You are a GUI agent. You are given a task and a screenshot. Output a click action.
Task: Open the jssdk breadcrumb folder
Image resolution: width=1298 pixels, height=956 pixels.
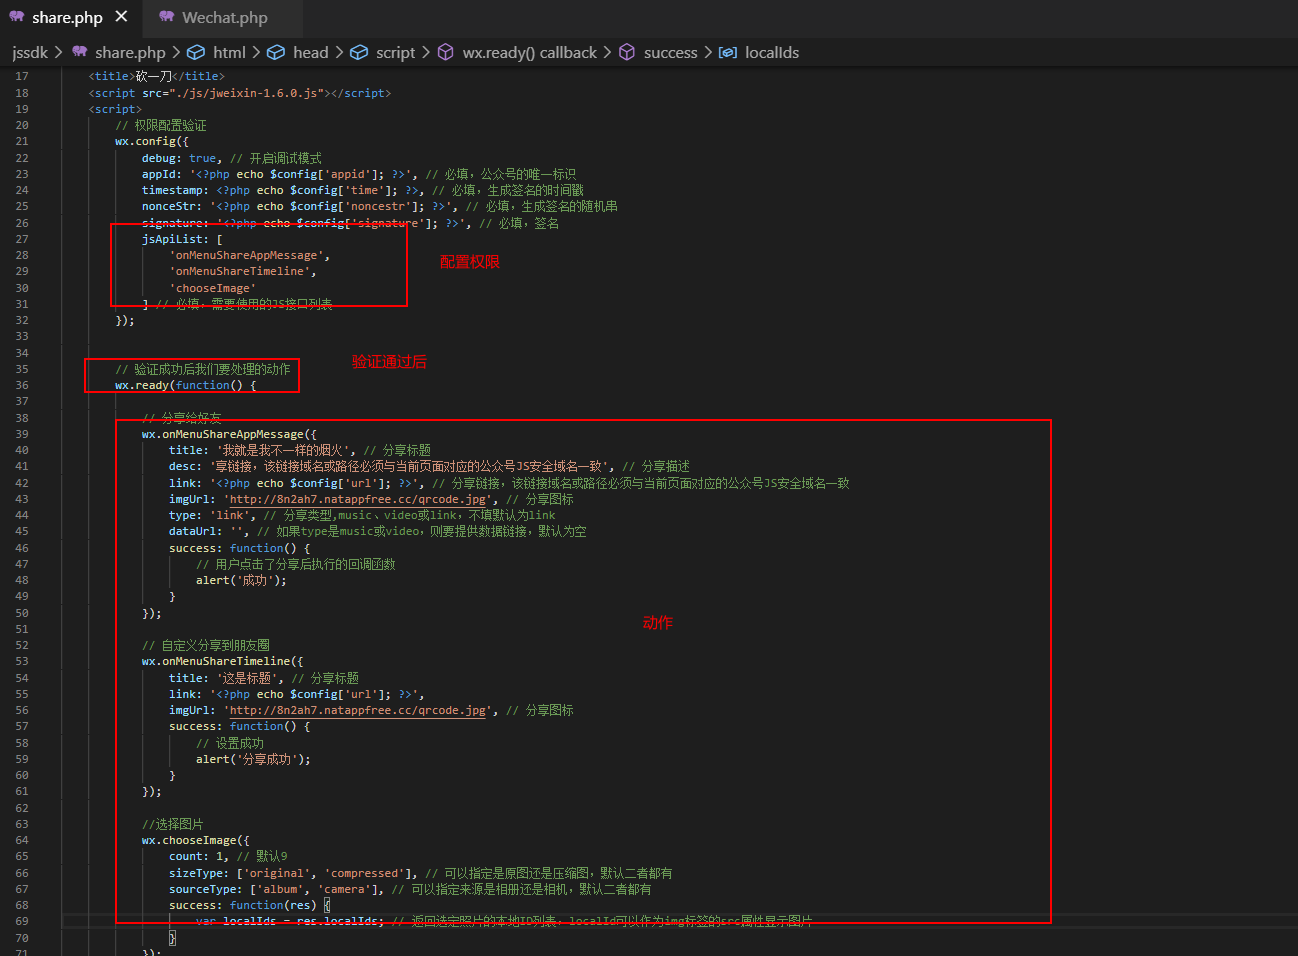[30, 52]
